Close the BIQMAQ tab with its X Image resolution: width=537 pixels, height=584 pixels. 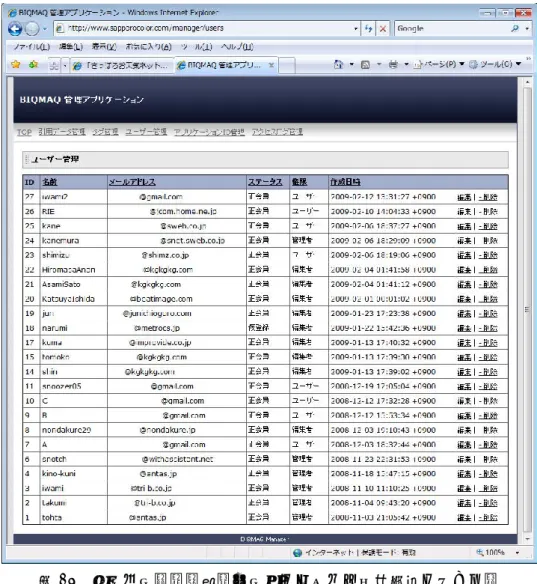(271, 65)
